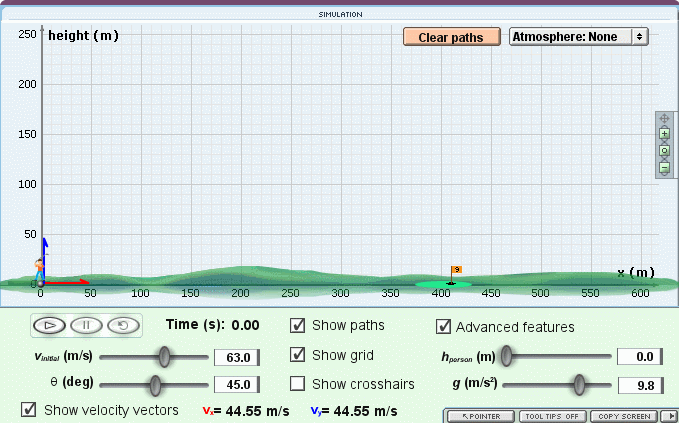The width and height of the screenshot is (679, 423).
Task: Open the Atmosphere dropdown menu
Action: click(x=579, y=36)
